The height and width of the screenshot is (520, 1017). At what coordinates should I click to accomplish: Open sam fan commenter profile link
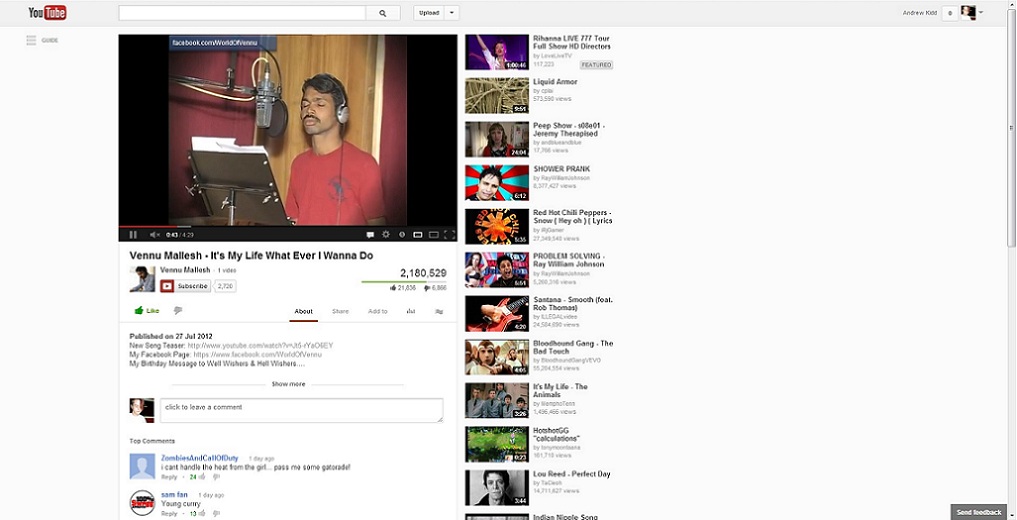click(174, 495)
